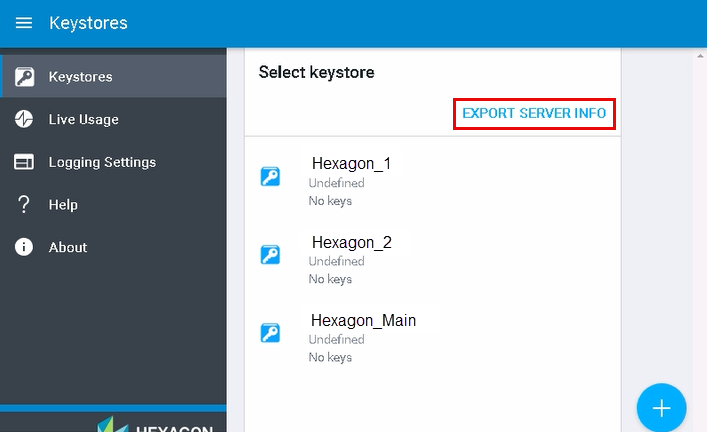Click the Live Usage pulse icon

tap(24, 119)
